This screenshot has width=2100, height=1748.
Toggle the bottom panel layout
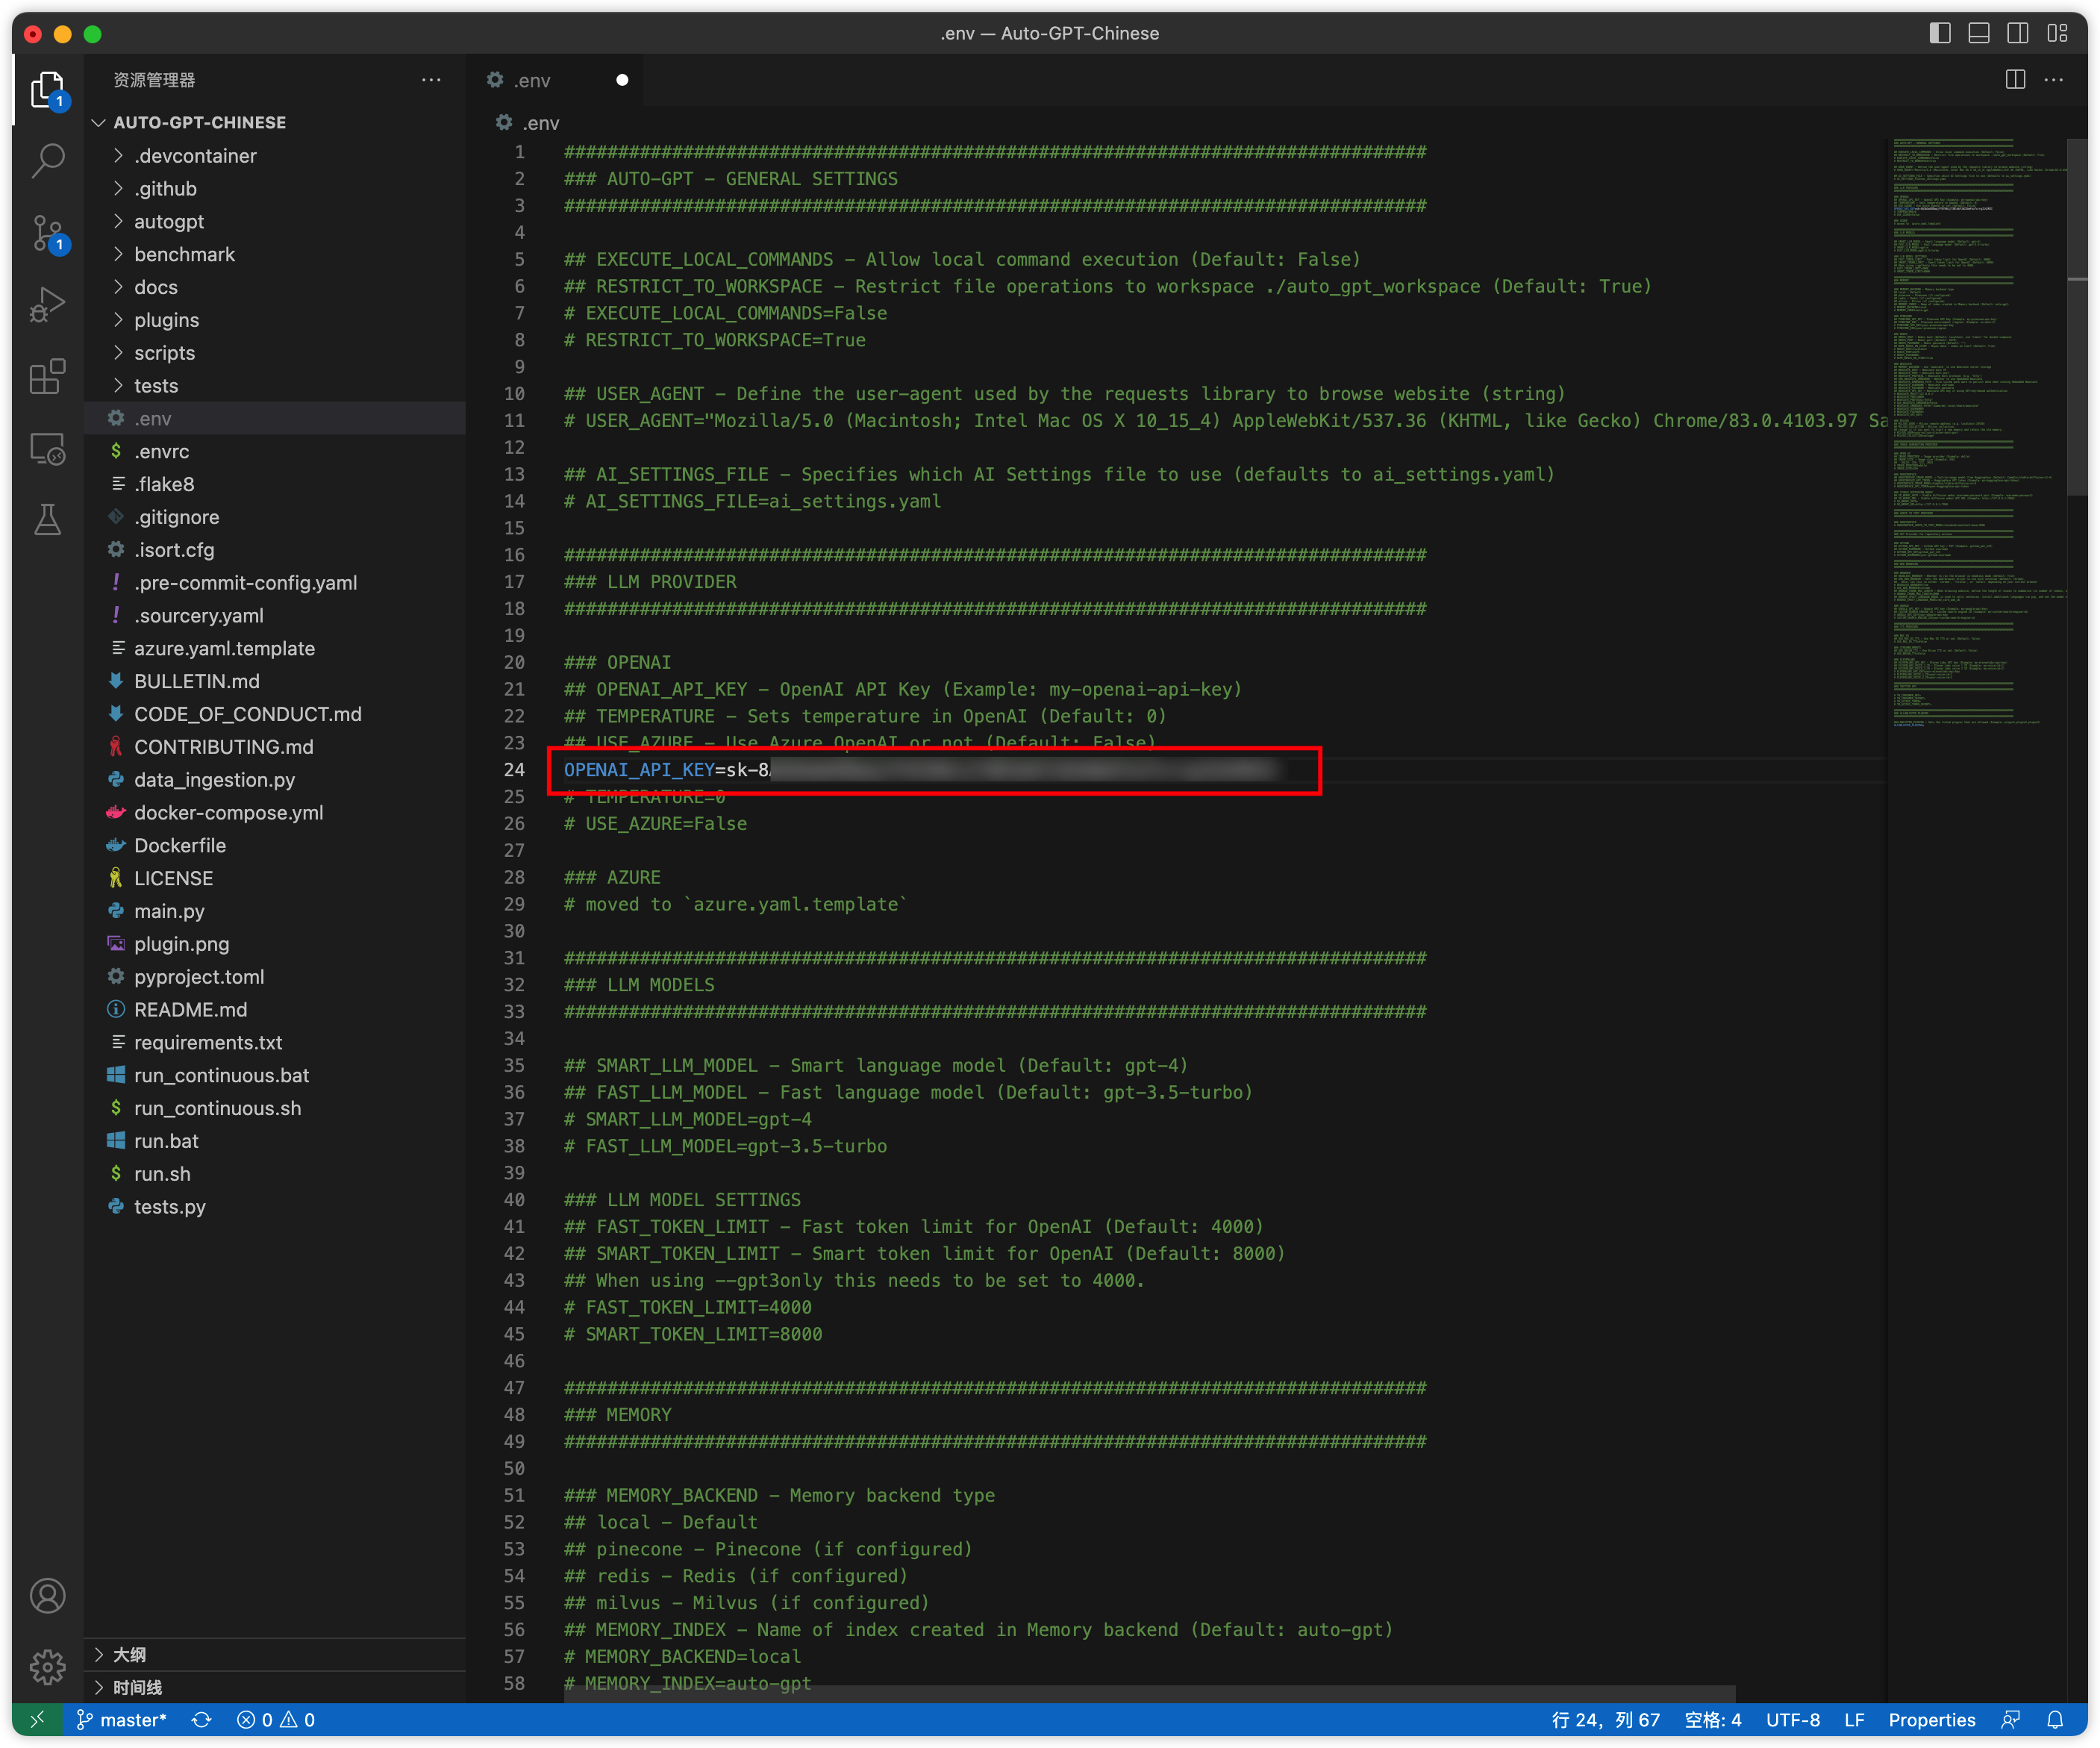click(x=1978, y=33)
